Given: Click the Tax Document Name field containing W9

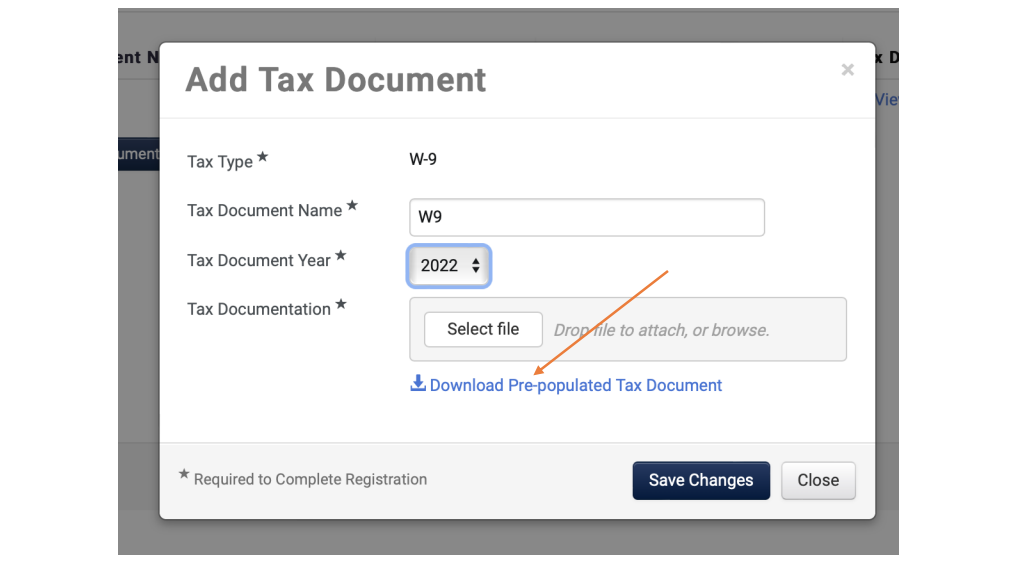Looking at the screenshot, I should 587,217.
